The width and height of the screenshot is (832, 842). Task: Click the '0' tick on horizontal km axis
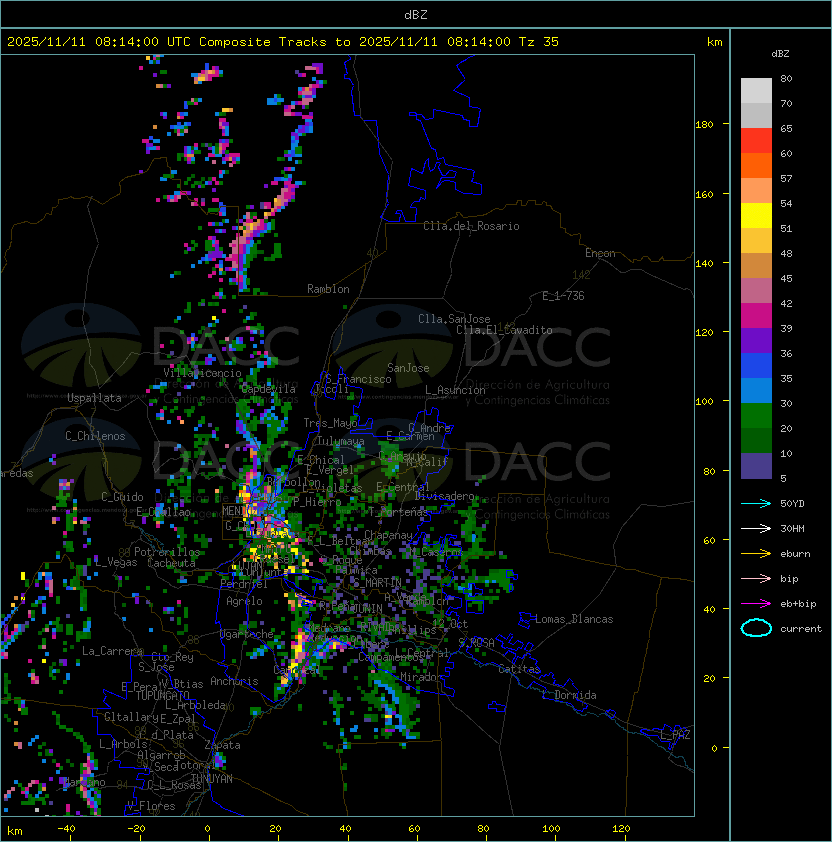[x=207, y=829]
